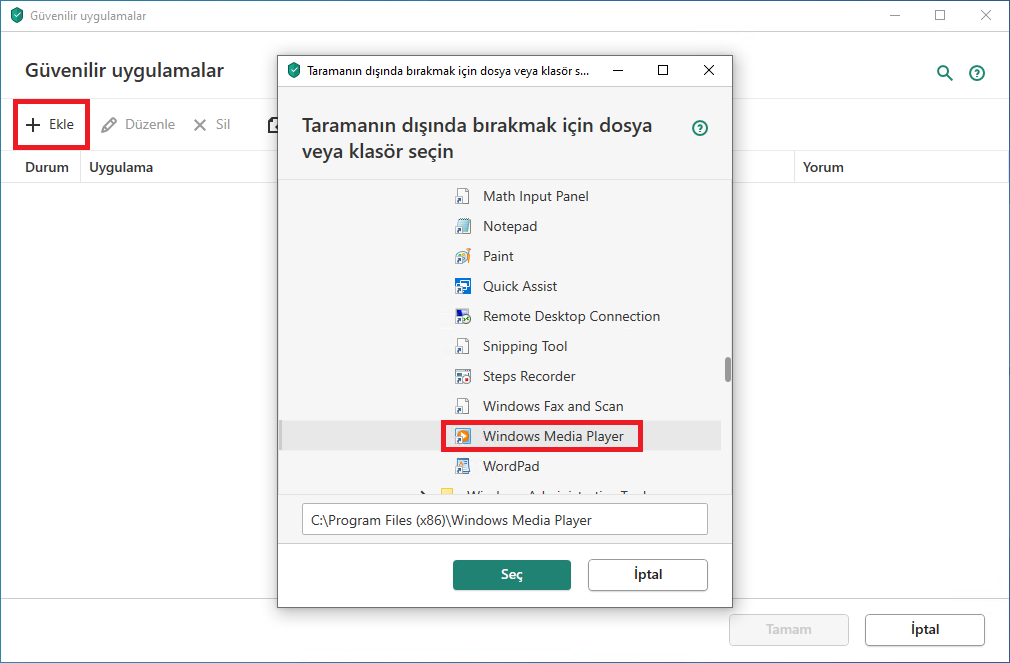Click the disabled Tamam button

pos(788,629)
